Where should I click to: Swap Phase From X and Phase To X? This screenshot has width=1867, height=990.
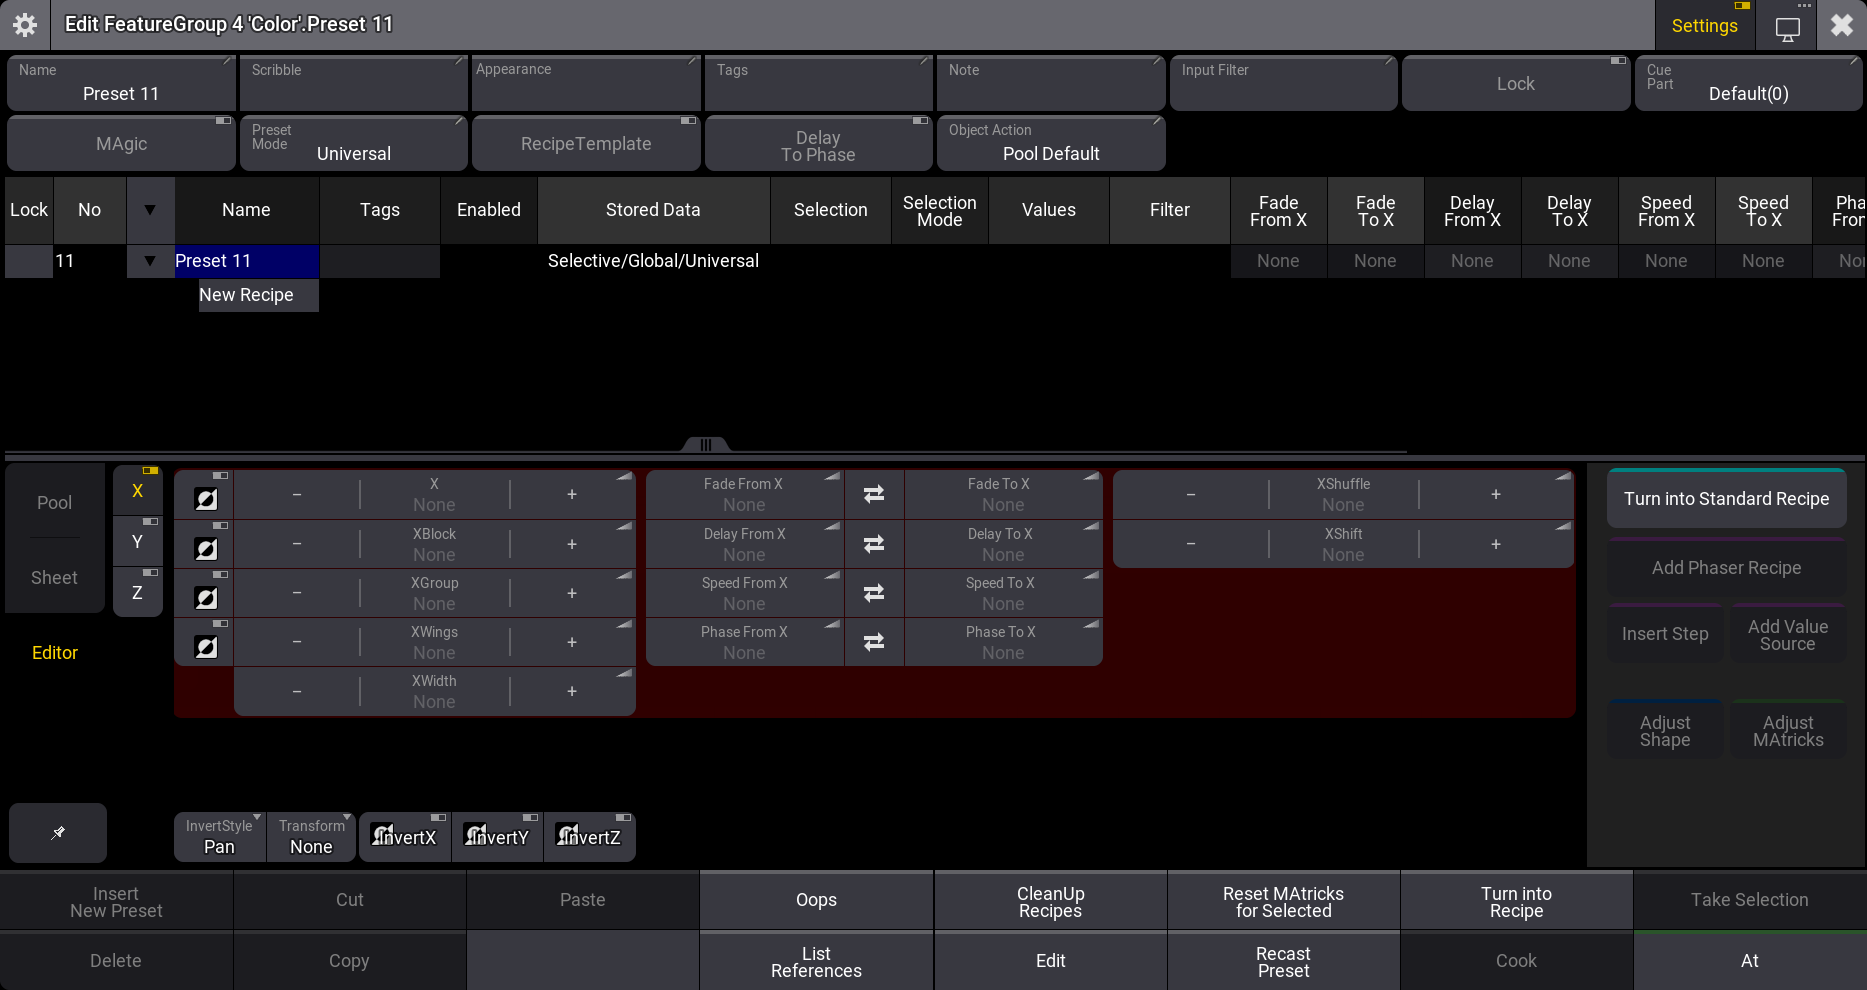point(874,642)
